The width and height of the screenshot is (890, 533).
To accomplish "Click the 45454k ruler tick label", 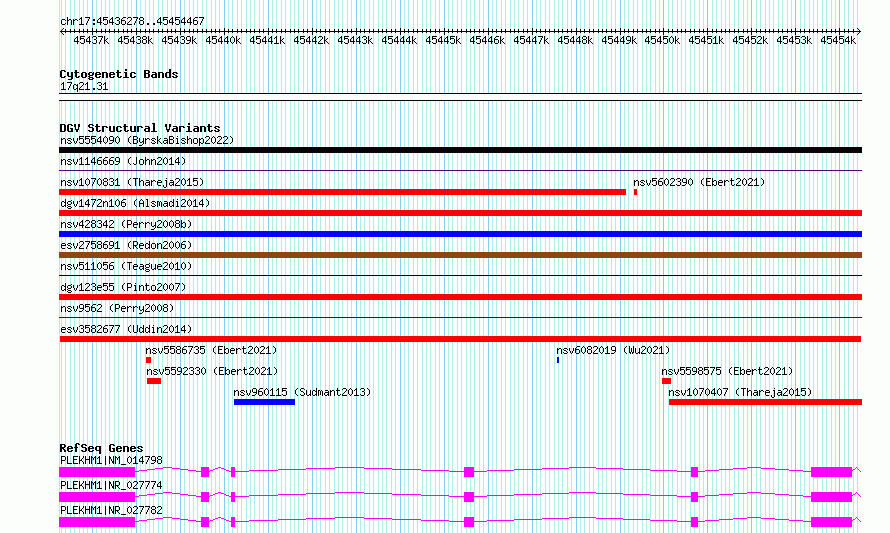I will [838, 40].
